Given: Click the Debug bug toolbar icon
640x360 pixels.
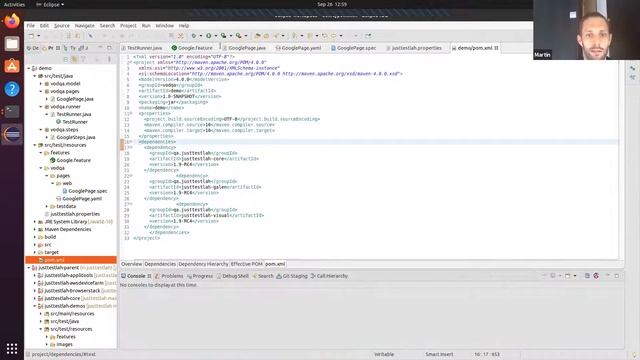Looking at the screenshot, I should [x=193, y=36].
